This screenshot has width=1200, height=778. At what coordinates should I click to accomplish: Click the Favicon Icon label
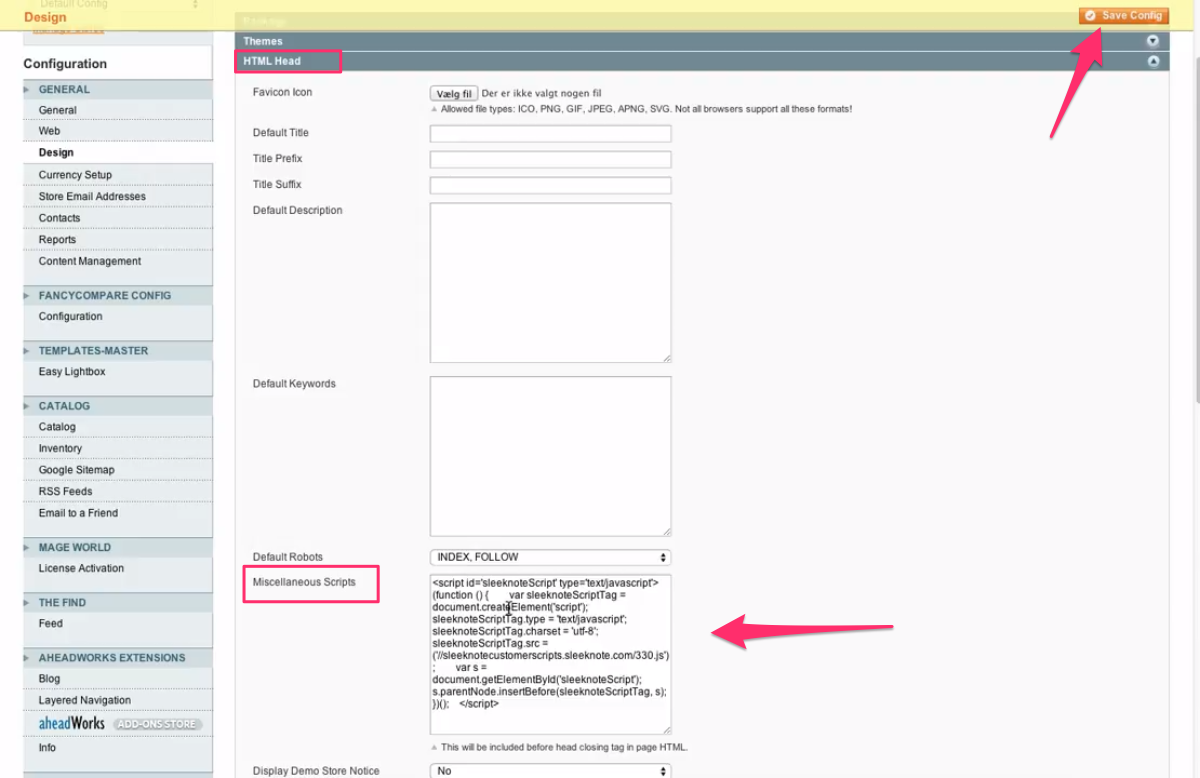click(283, 92)
